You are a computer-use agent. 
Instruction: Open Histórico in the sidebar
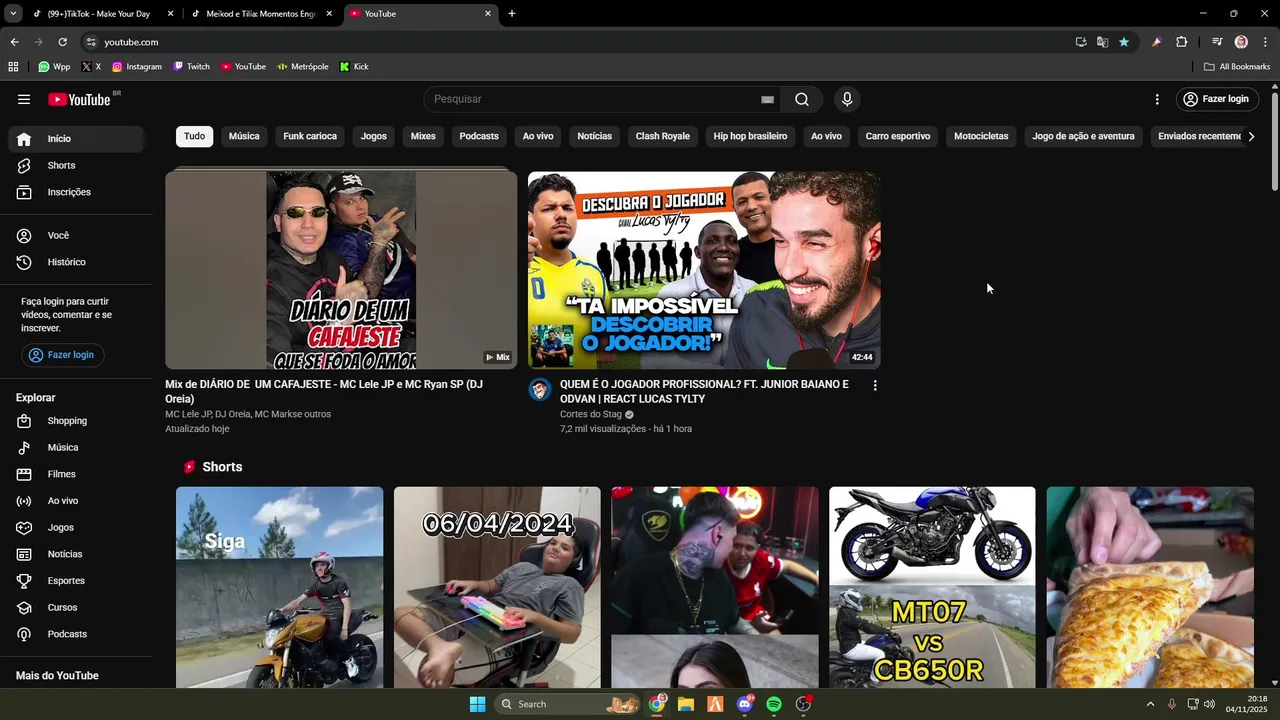coord(76,262)
